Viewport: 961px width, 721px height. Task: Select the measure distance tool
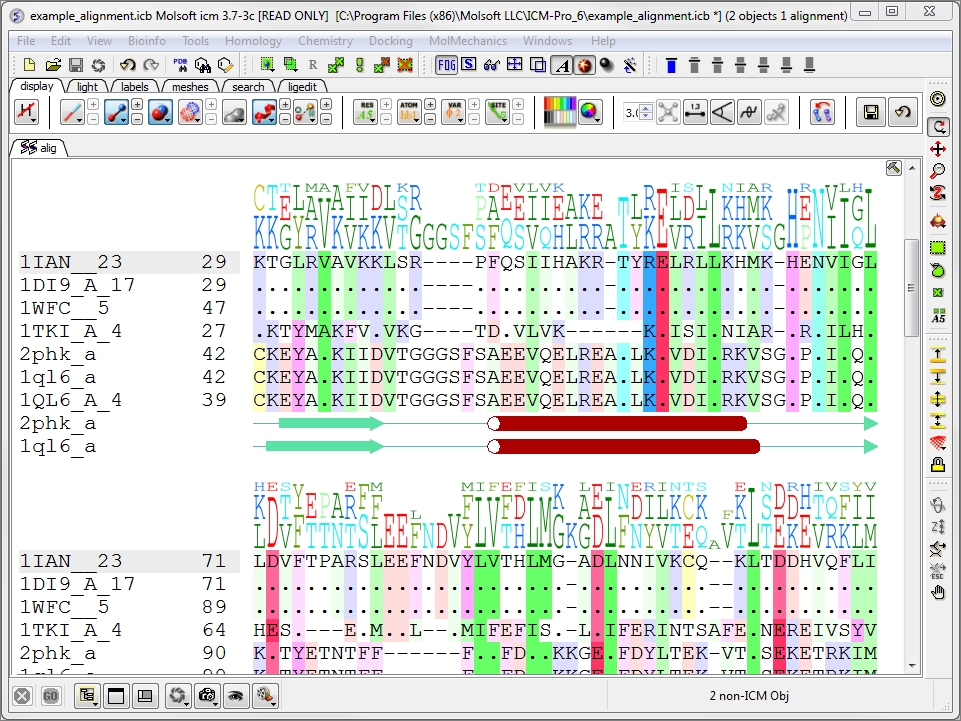(x=695, y=112)
